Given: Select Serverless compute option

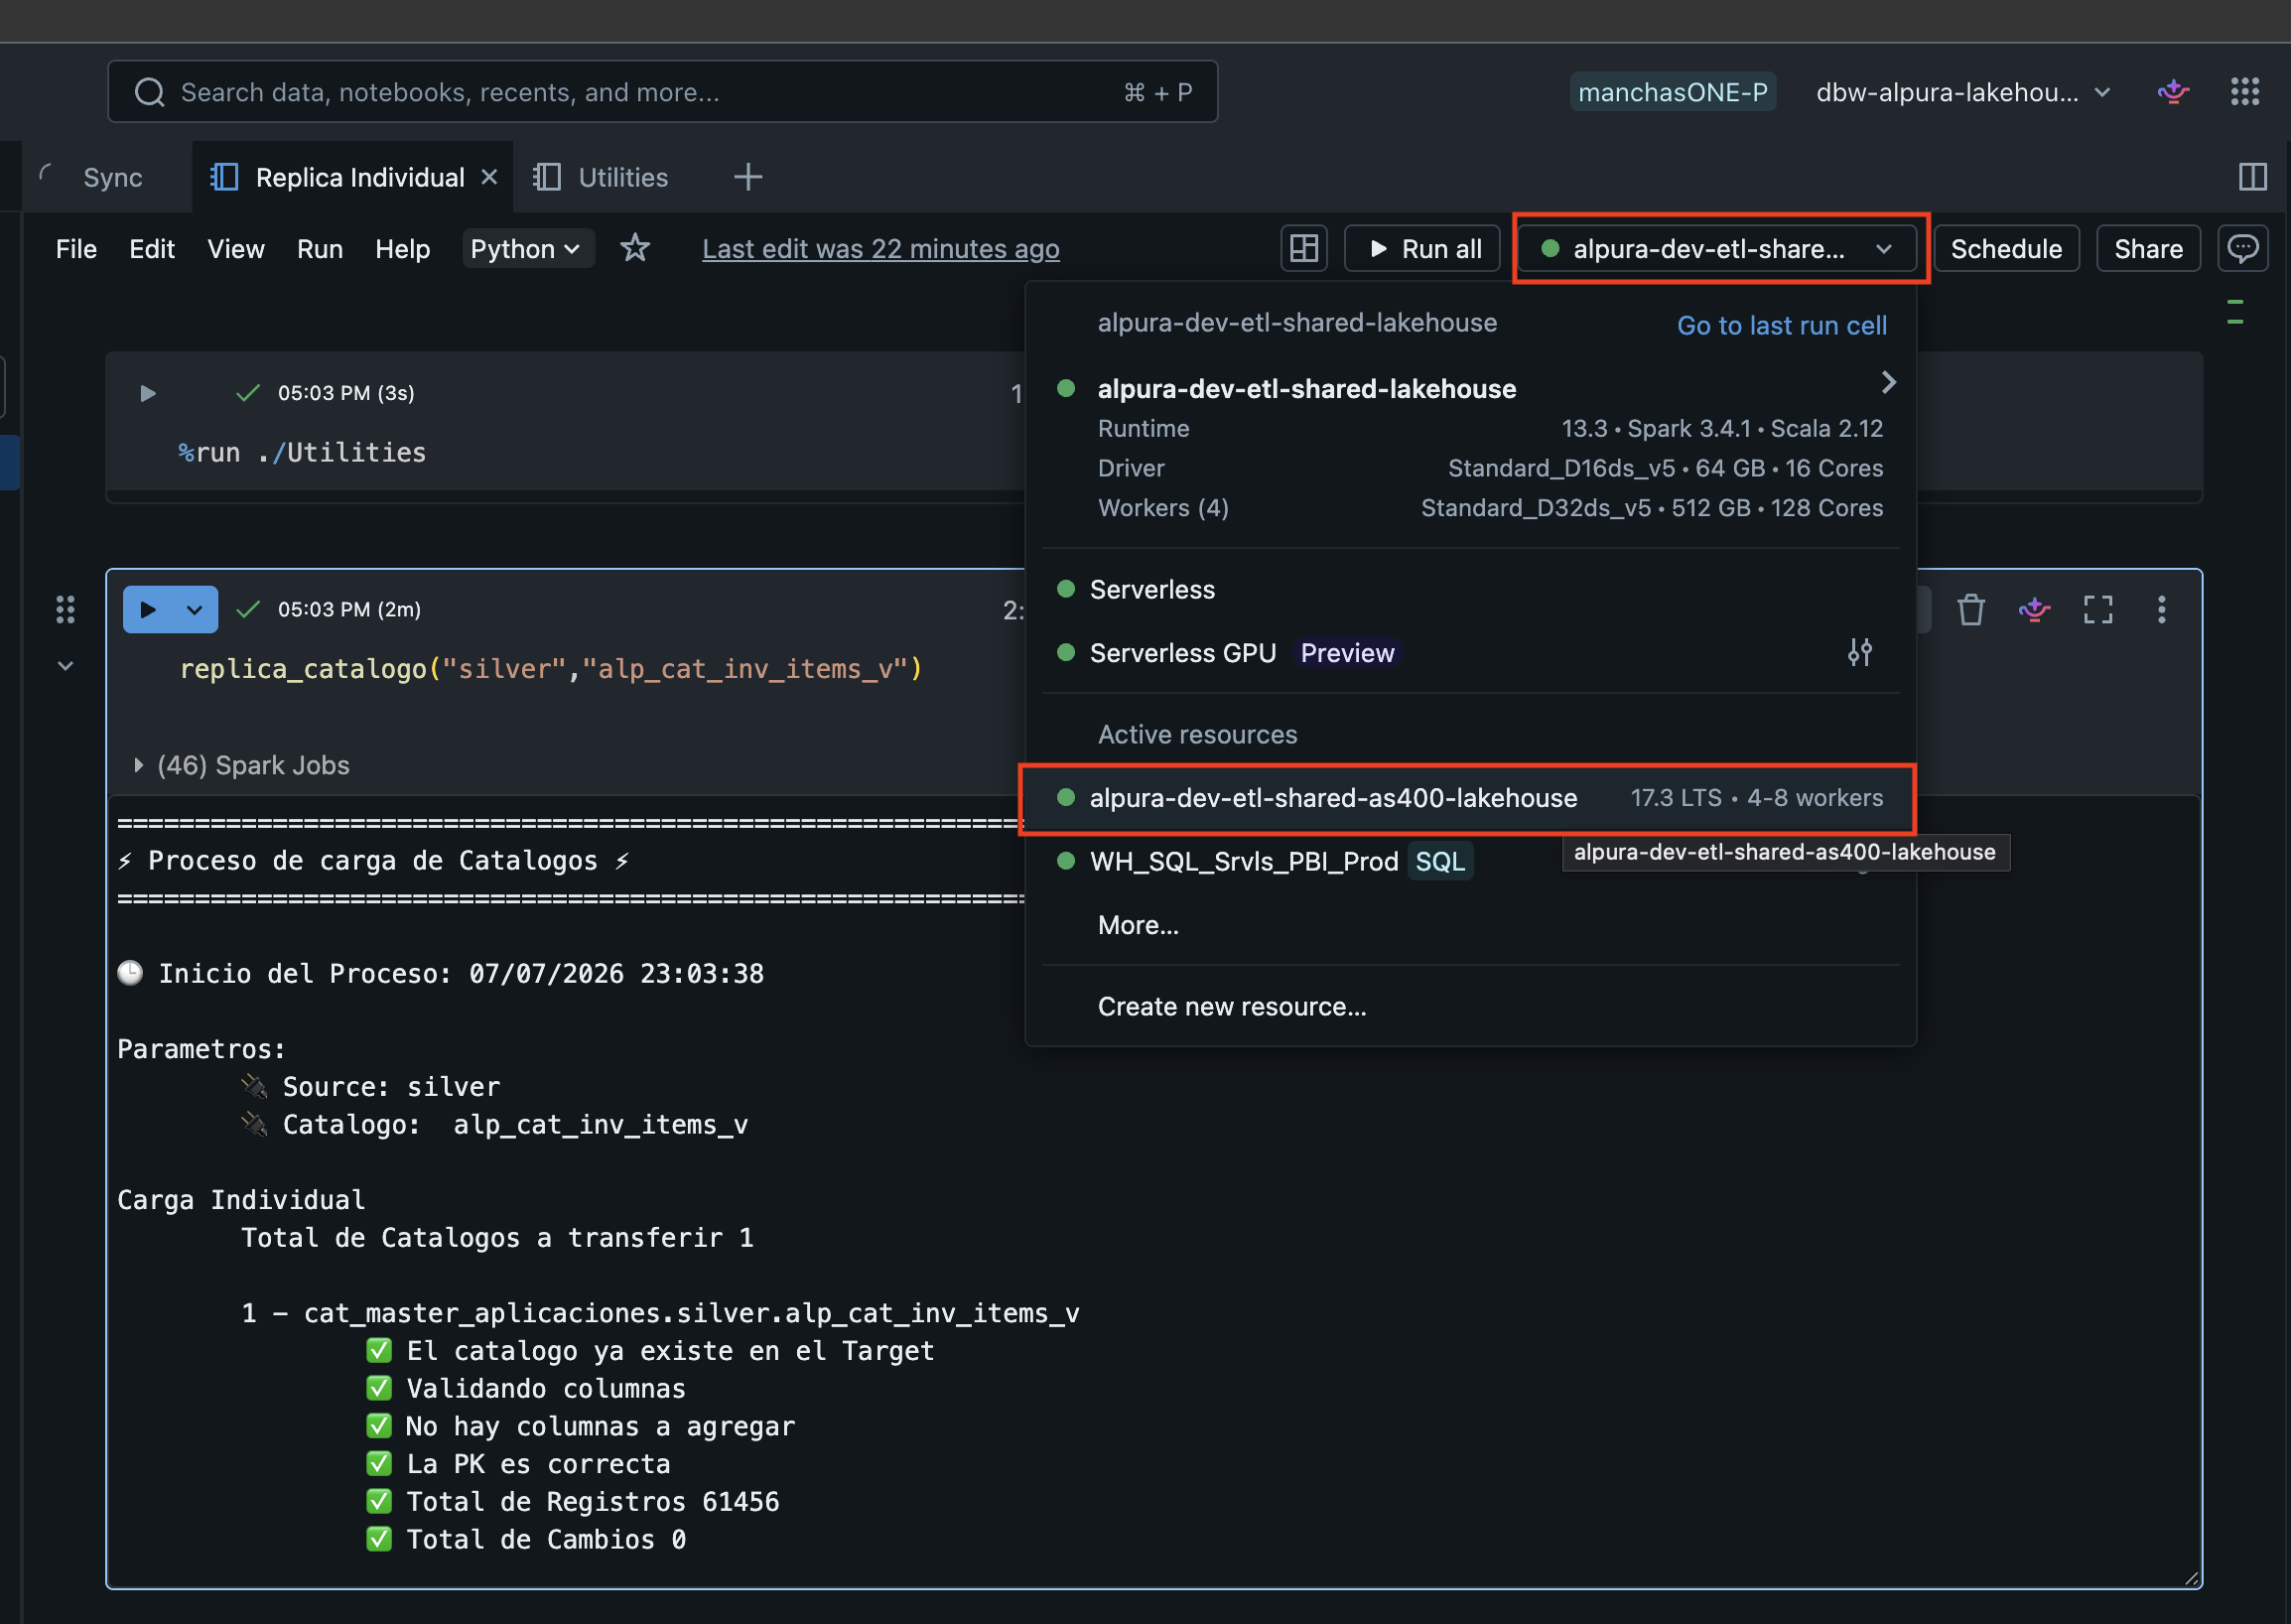Looking at the screenshot, I should coord(1471,590).
